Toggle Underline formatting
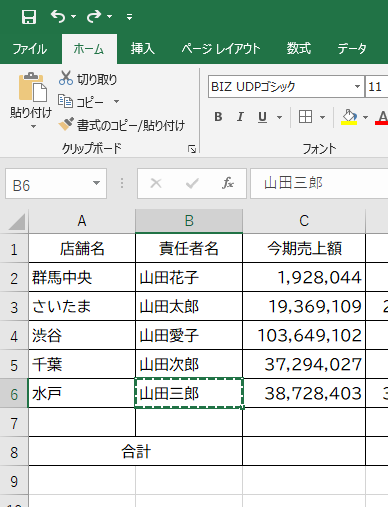 (x=262, y=117)
